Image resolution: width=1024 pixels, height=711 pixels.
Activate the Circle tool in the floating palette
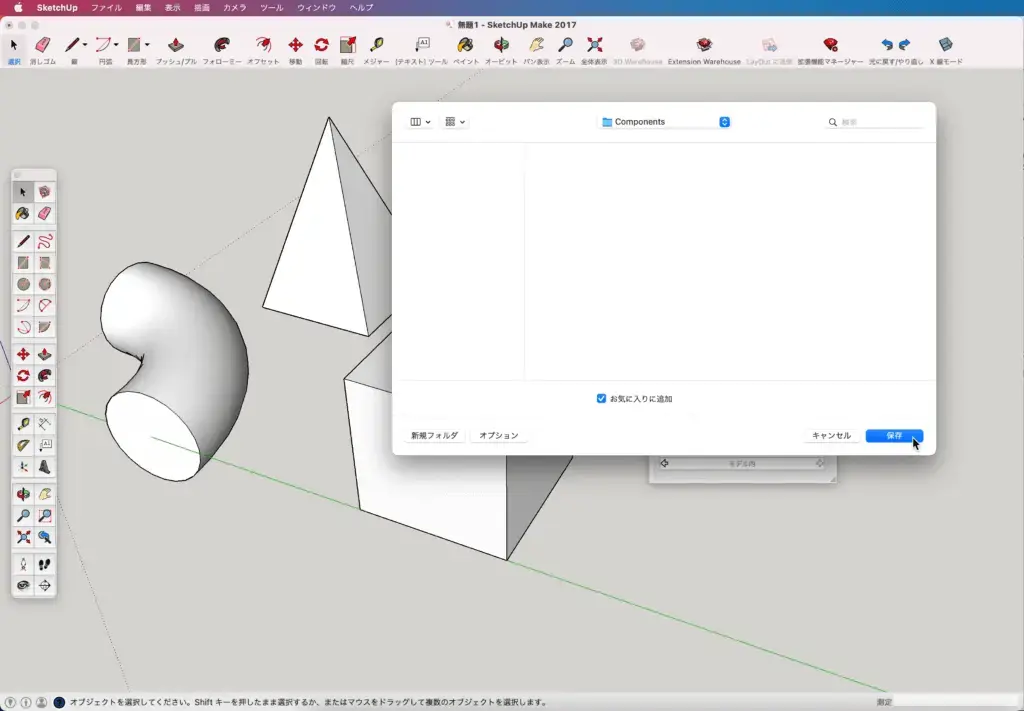click(x=23, y=285)
